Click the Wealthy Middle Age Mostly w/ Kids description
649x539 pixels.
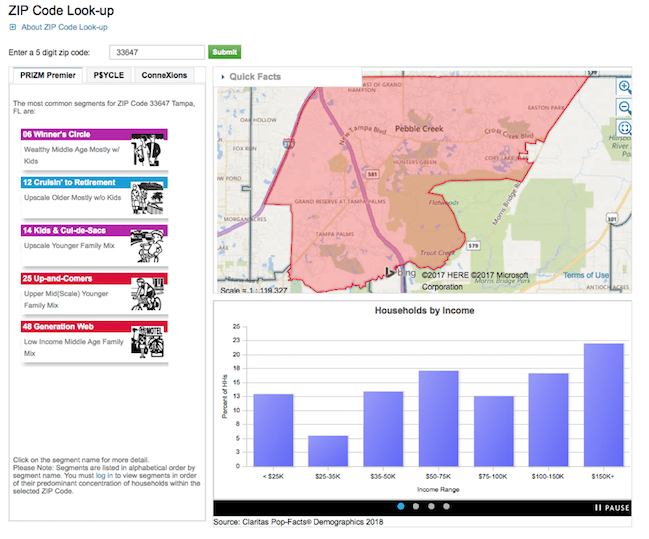pos(72,155)
